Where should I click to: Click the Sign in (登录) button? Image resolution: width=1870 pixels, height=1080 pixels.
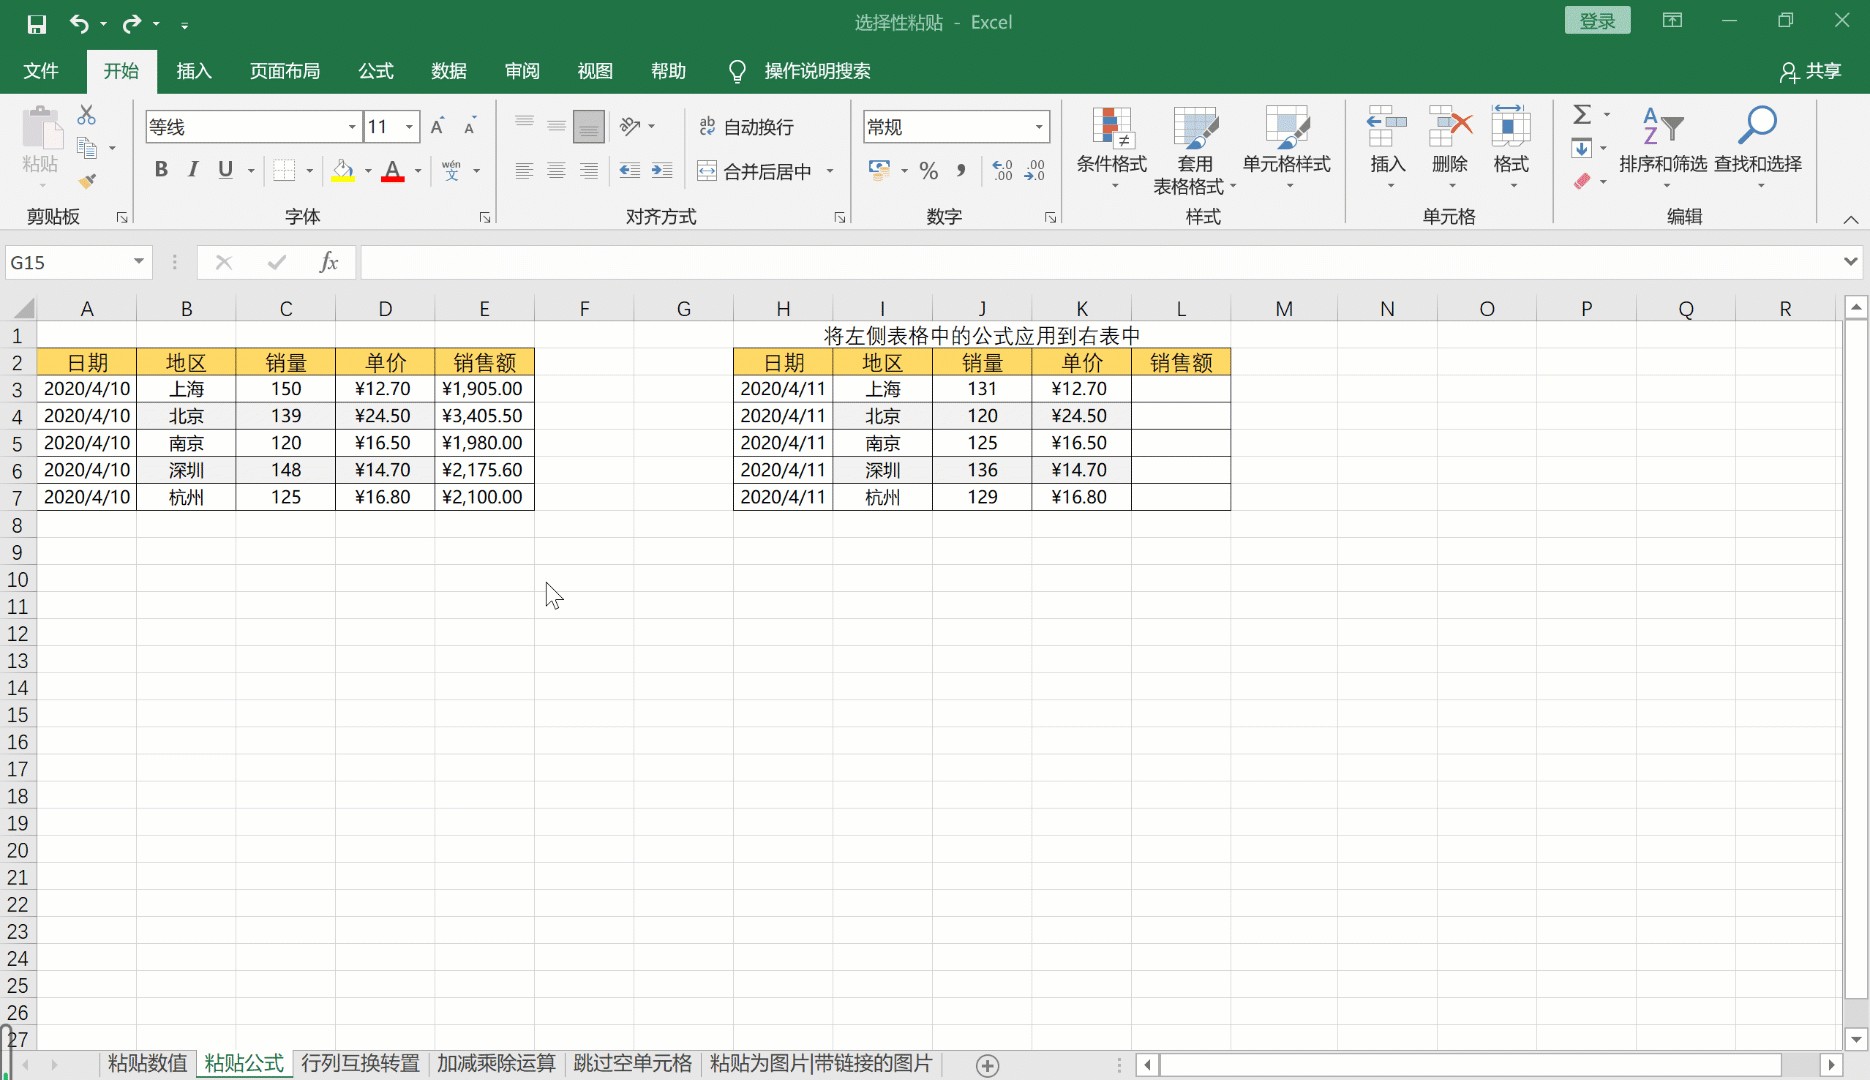pyautogui.click(x=1597, y=21)
